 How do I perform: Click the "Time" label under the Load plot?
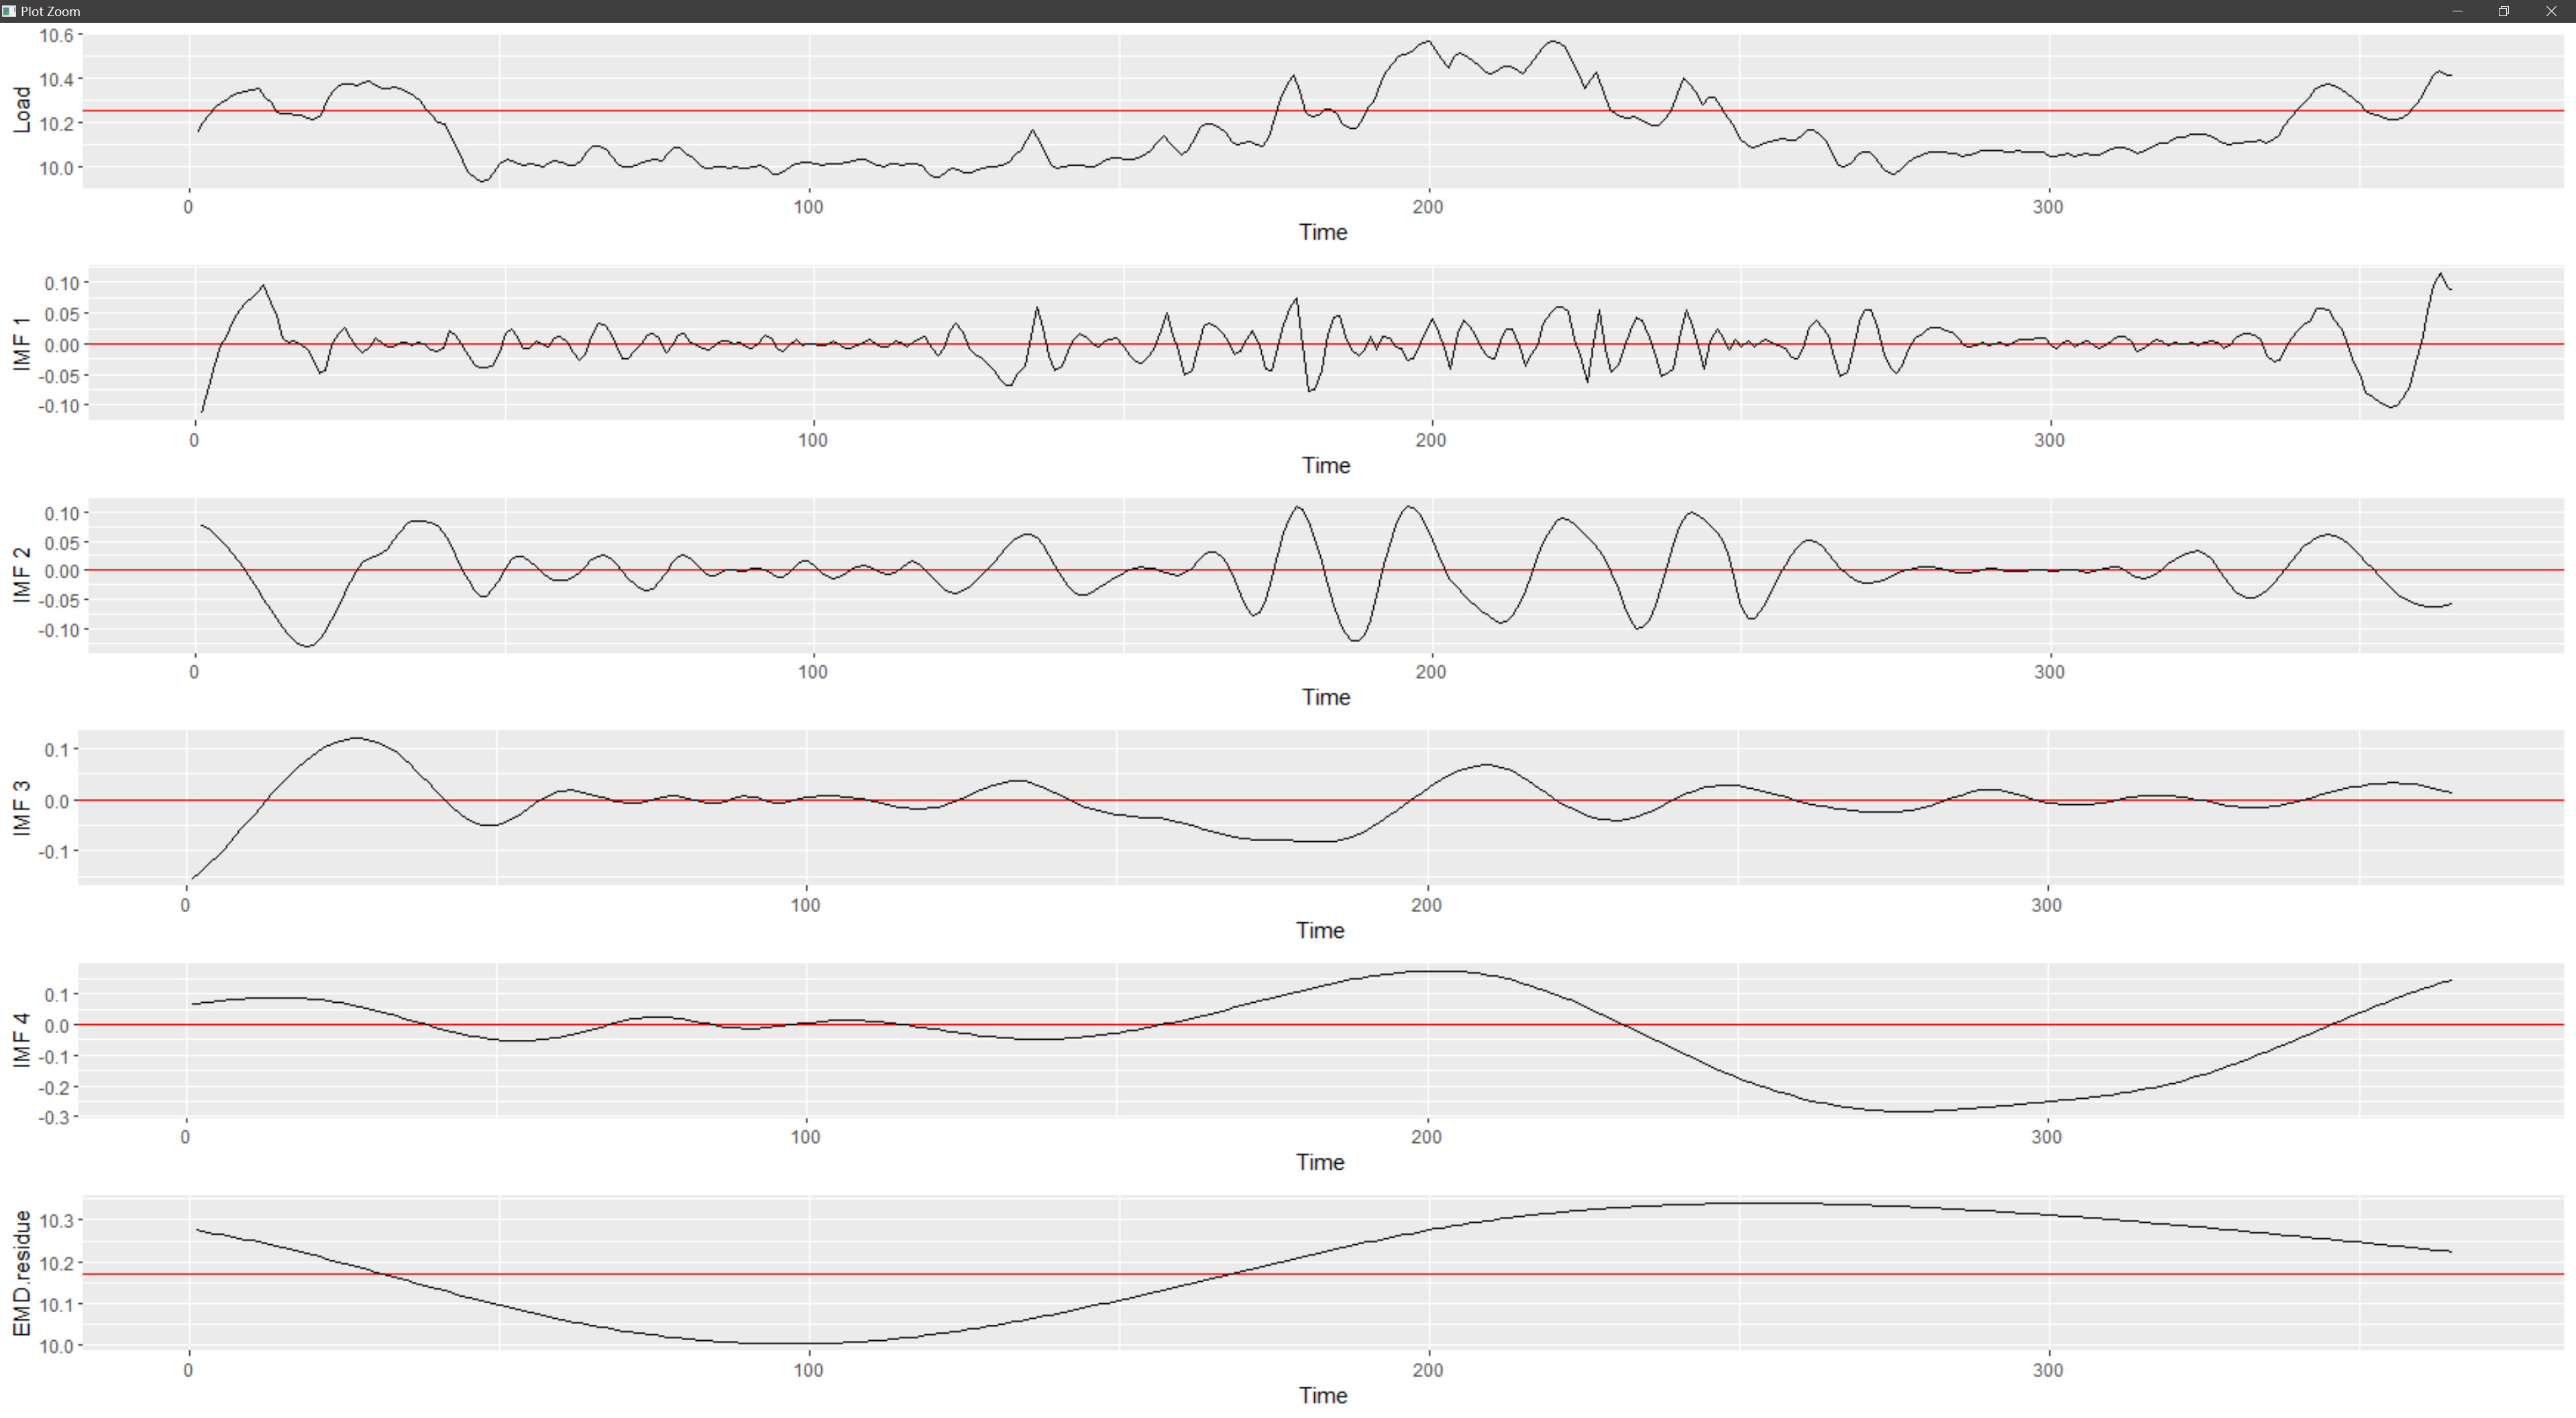pos(1323,232)
